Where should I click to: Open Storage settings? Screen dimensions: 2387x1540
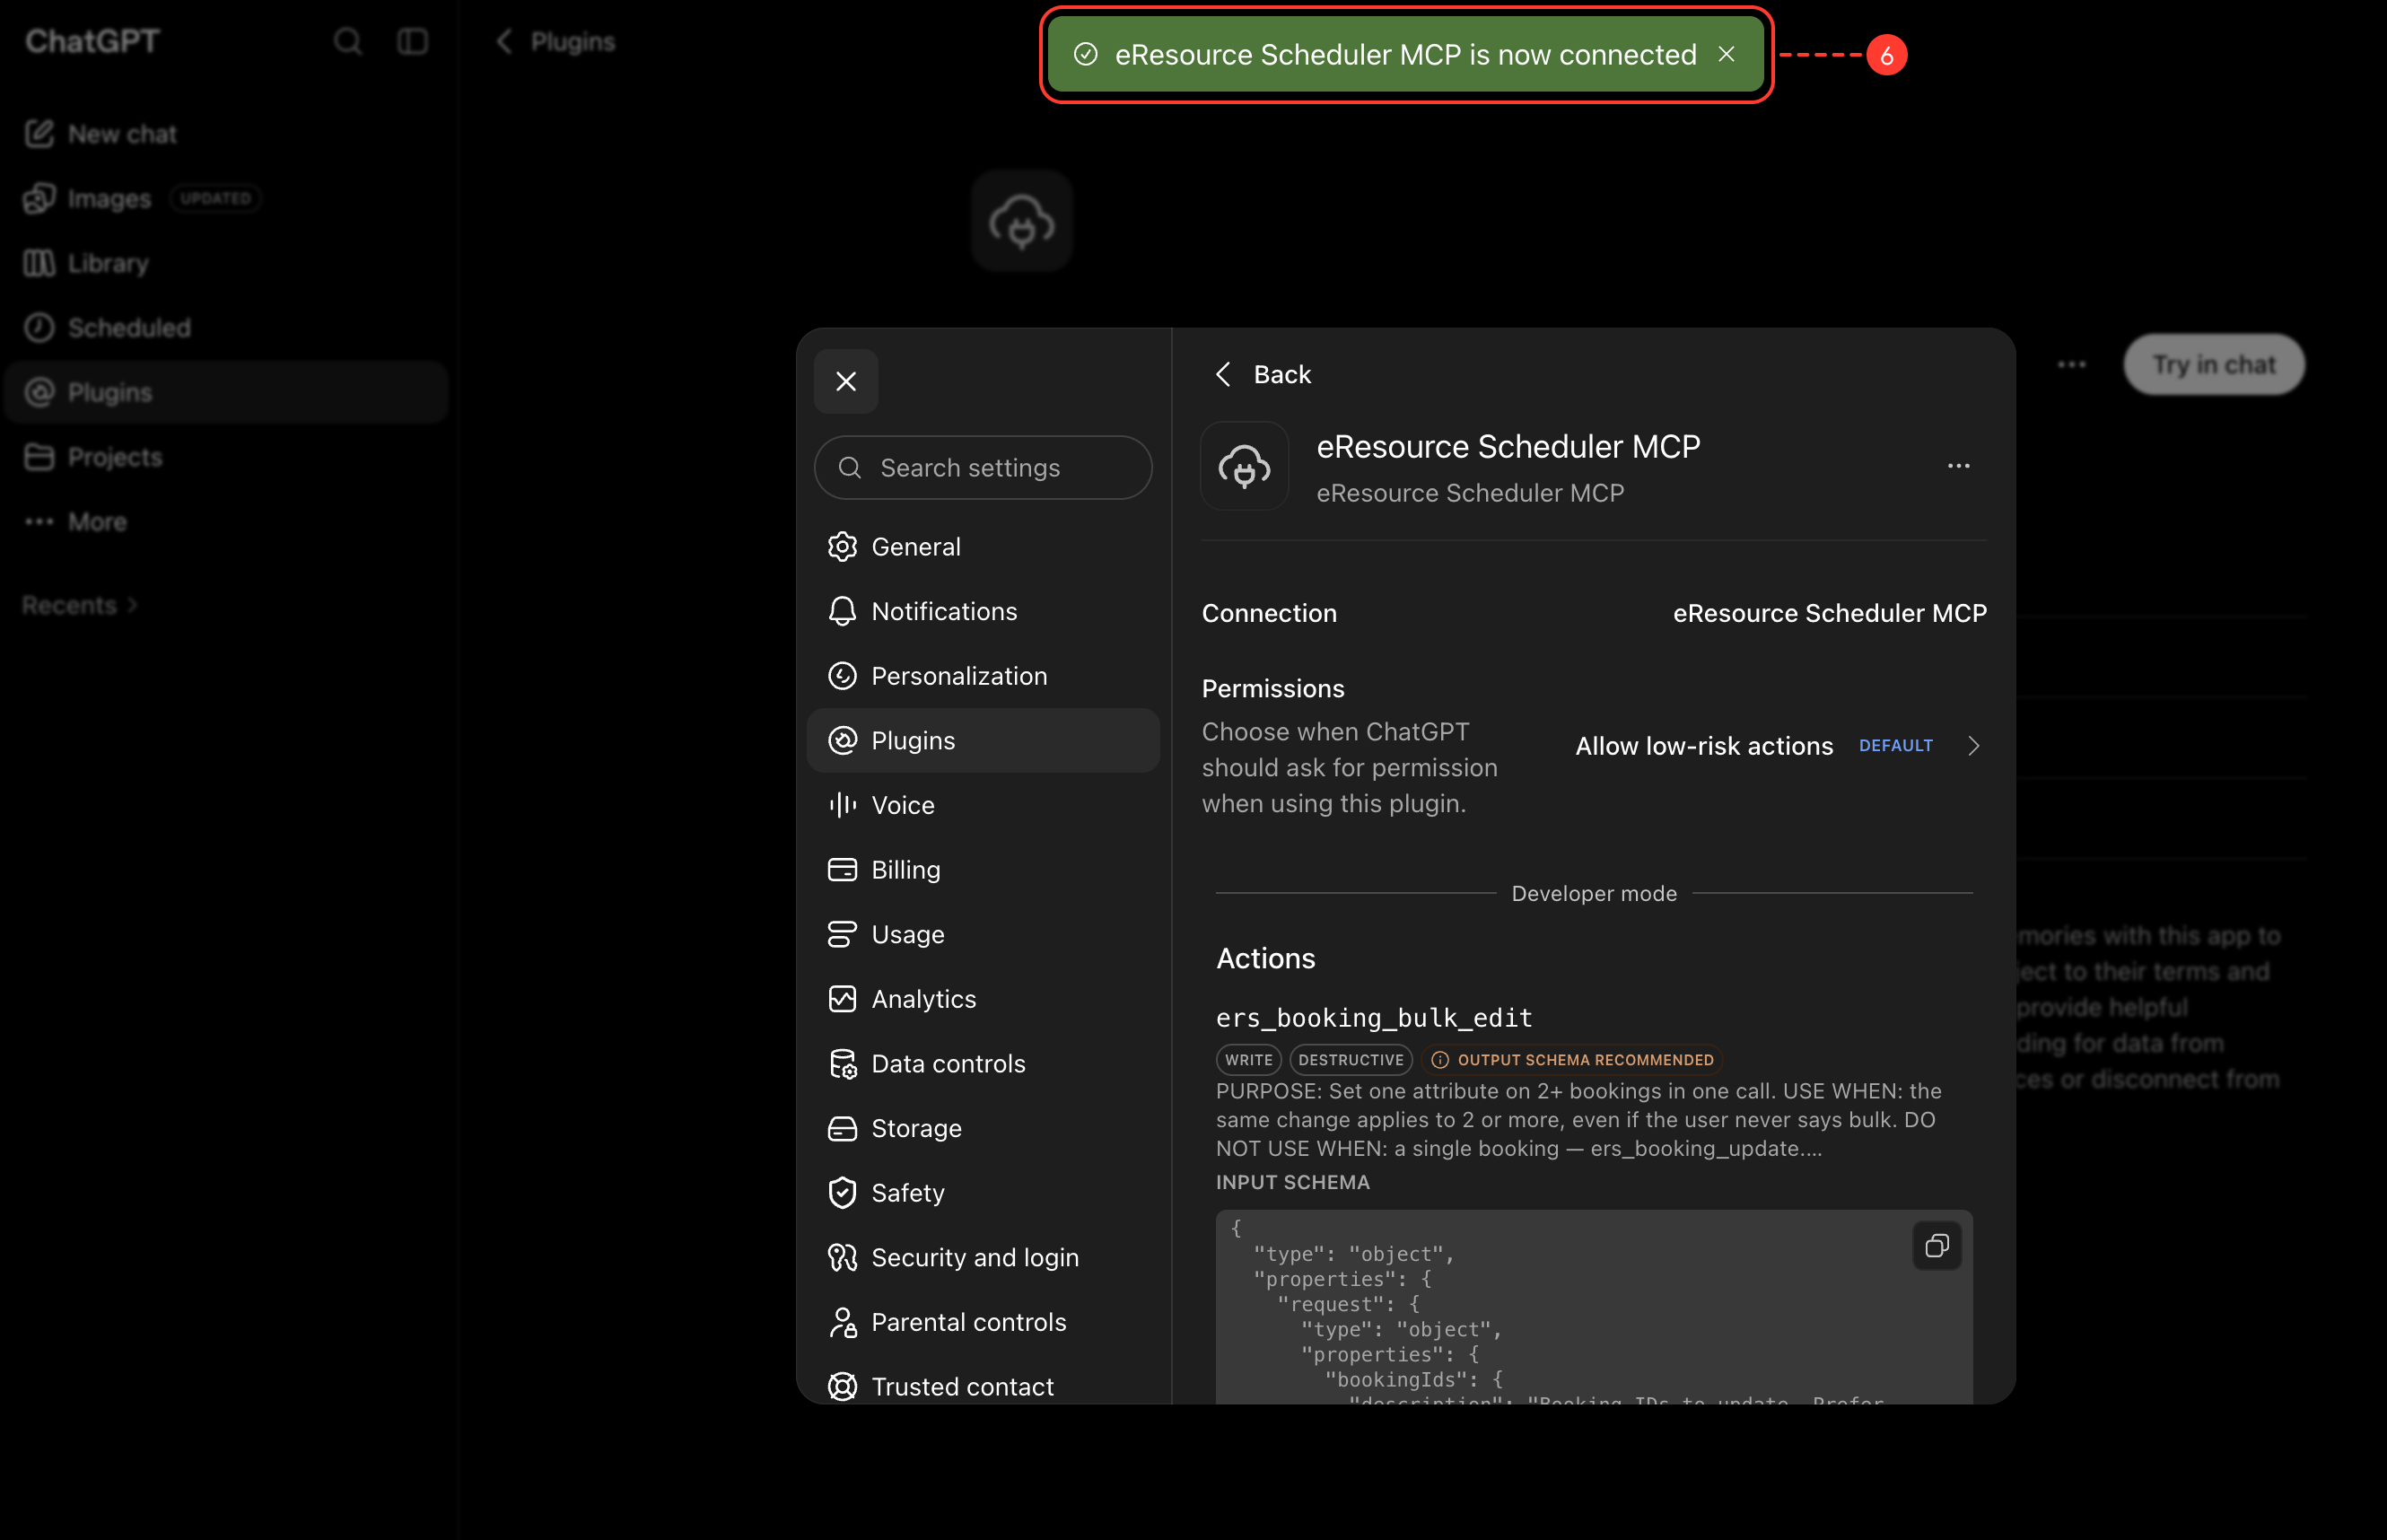point(983,1128)
